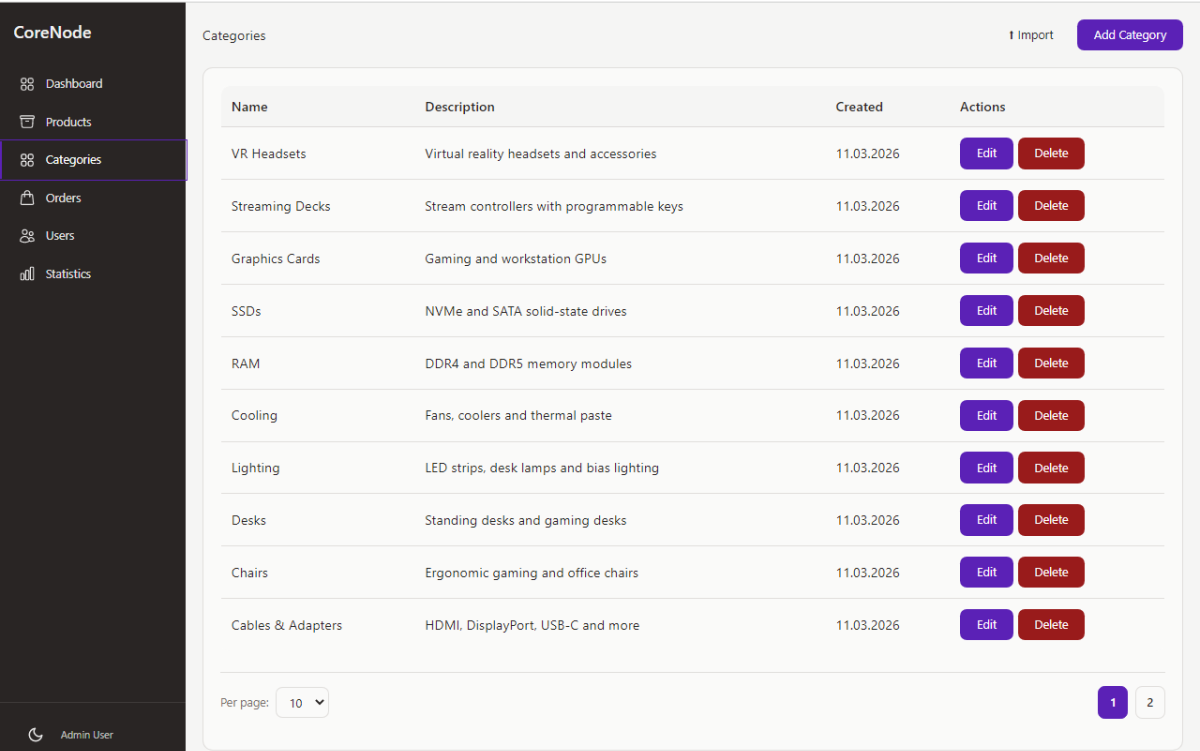1200x751 pixels.
Task: Click the Dashboard grid icon in sidebar
Action: (27, 84)
